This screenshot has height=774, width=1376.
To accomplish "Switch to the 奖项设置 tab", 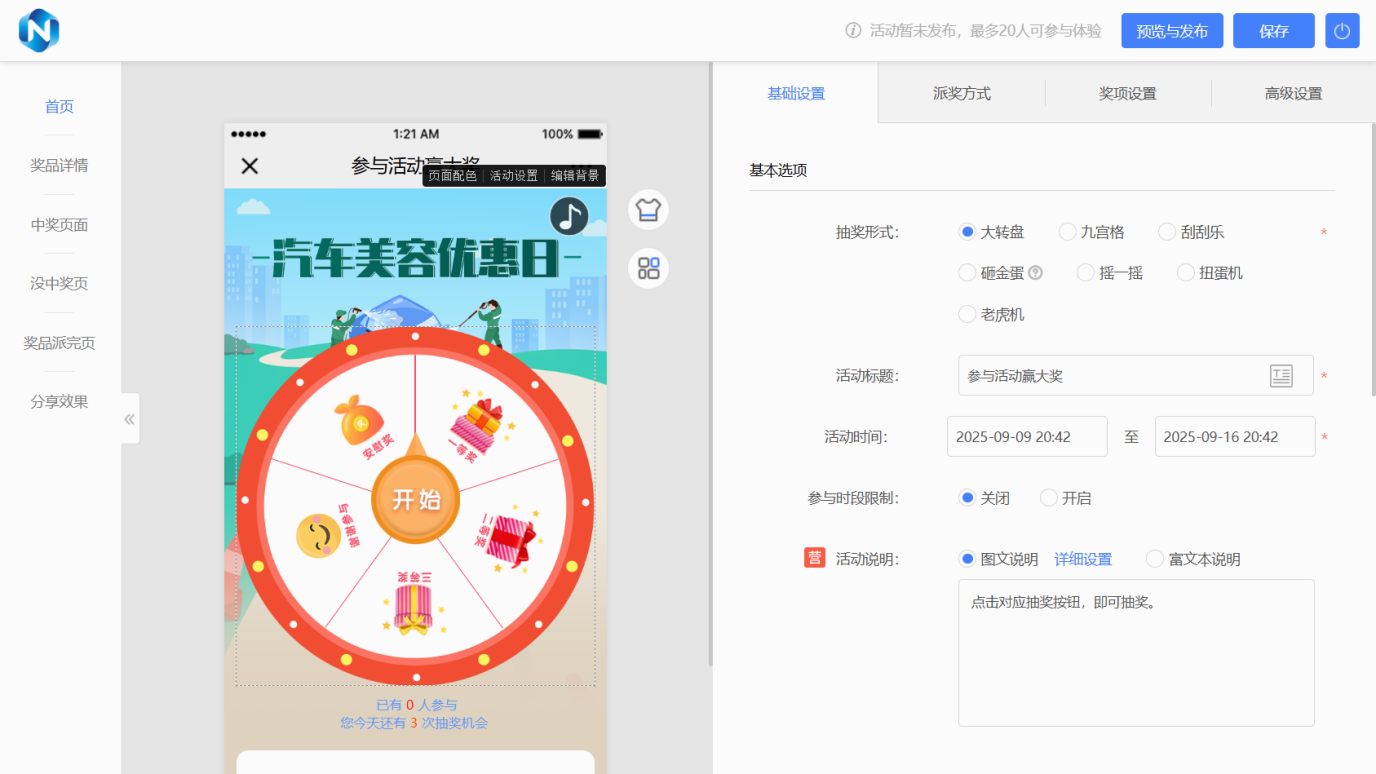I will tap(1128, 92).
